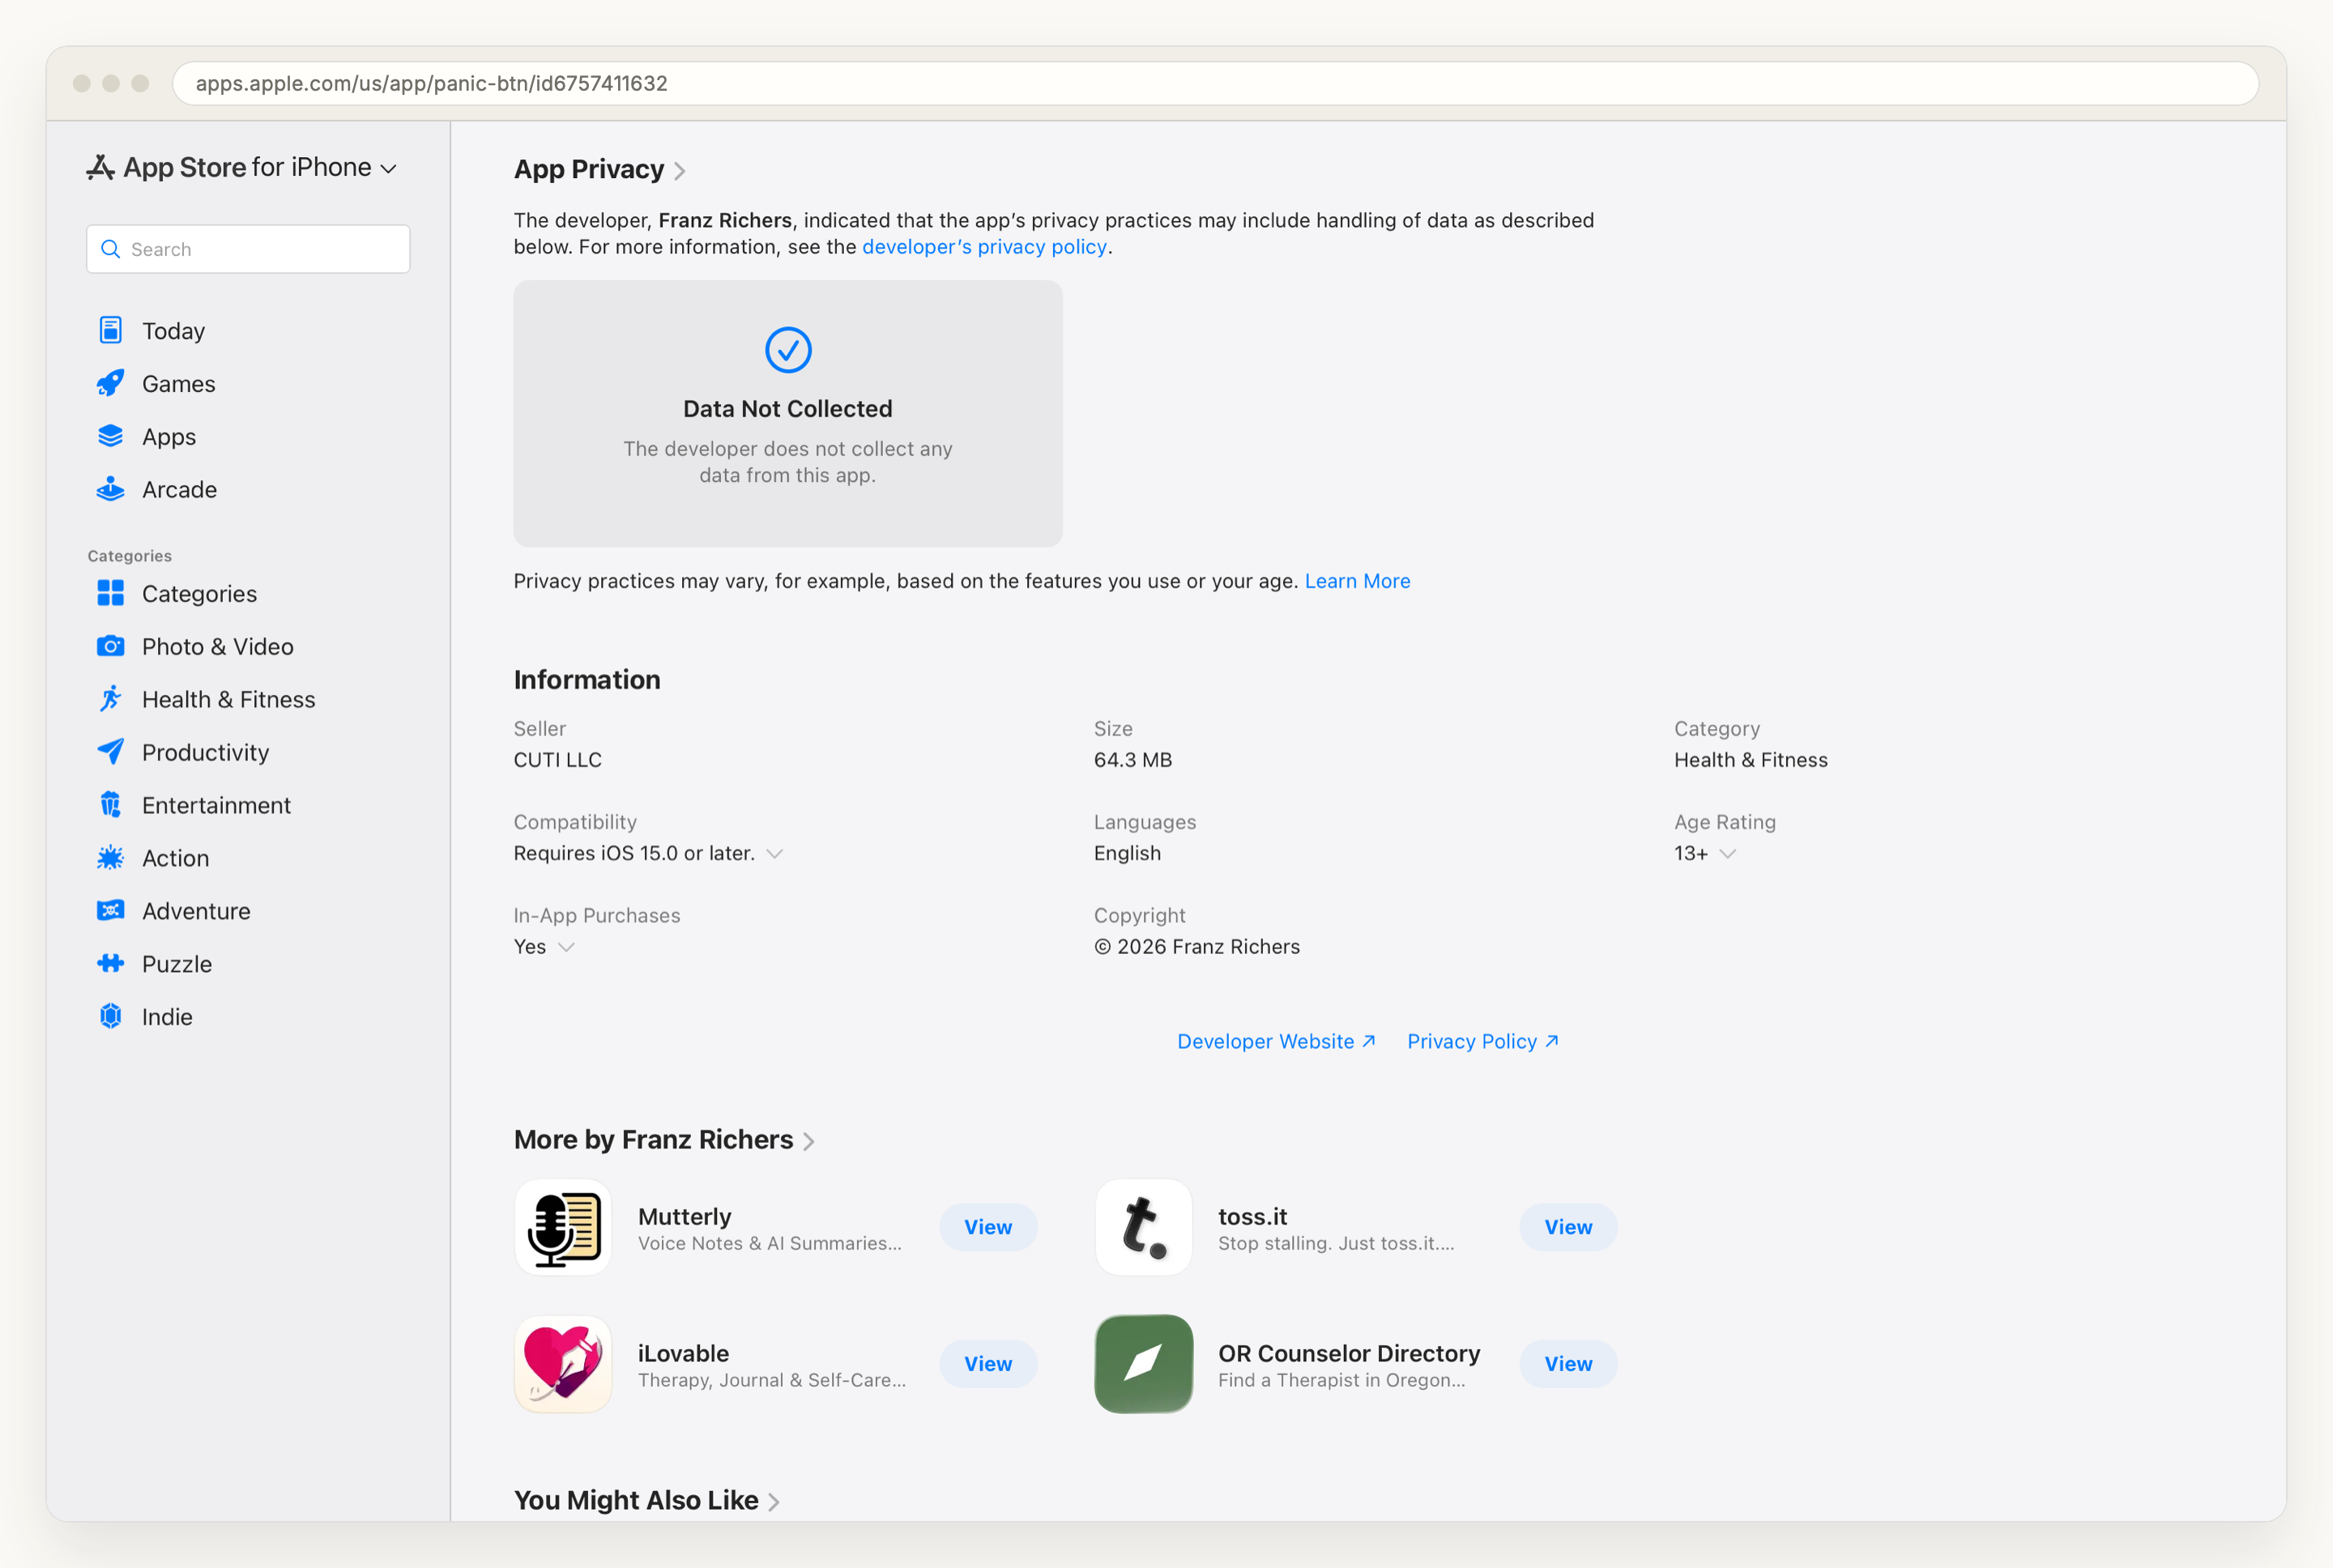Open the You Might Also Like chevron
The image size is (2333, 1568).
pos(774,1501)
